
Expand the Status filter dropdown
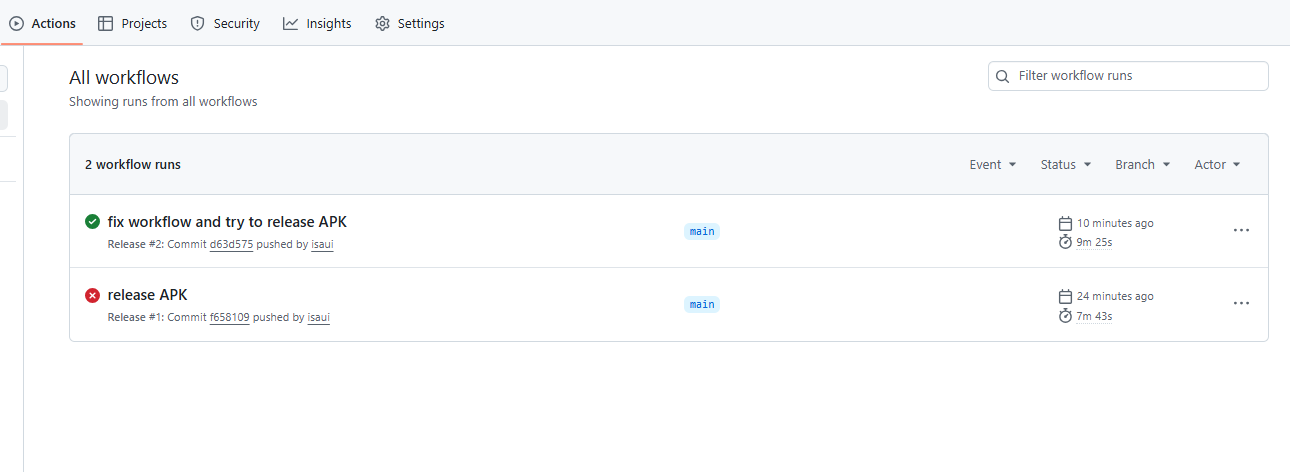coord(1066,165)
